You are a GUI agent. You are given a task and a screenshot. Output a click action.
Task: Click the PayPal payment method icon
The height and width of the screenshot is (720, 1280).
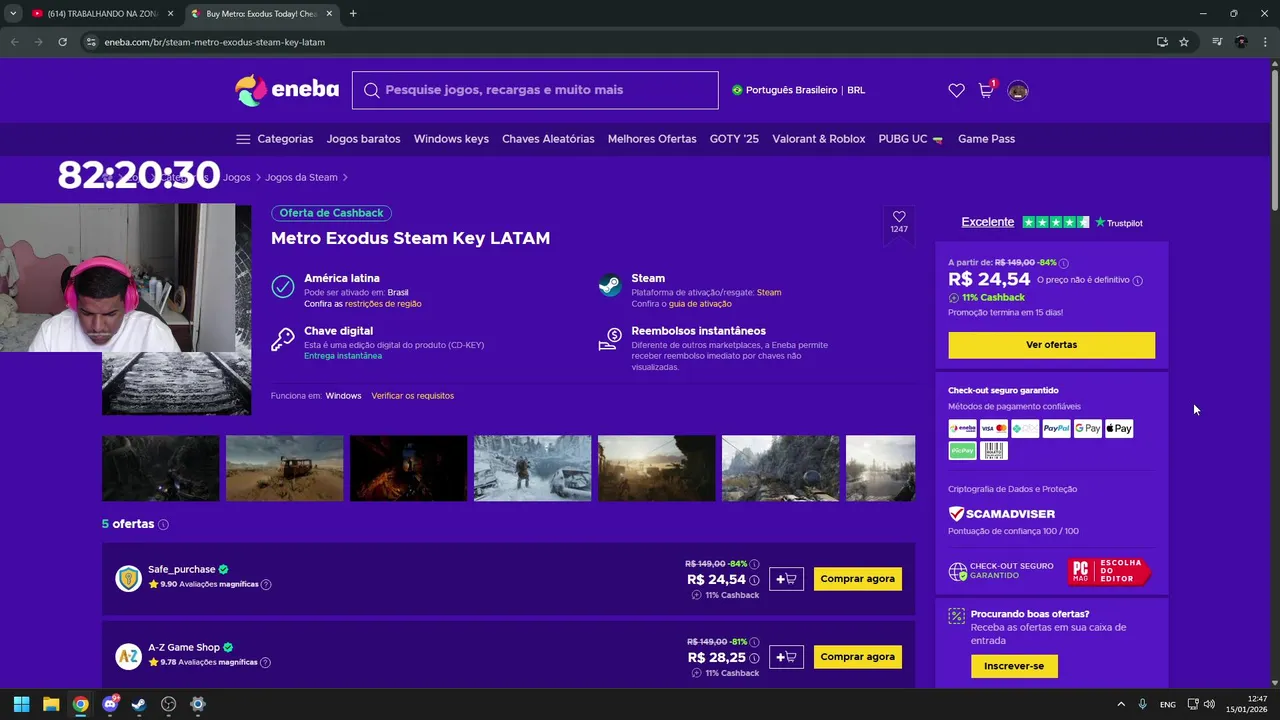pyautogui.click(x=1056, y=428)
